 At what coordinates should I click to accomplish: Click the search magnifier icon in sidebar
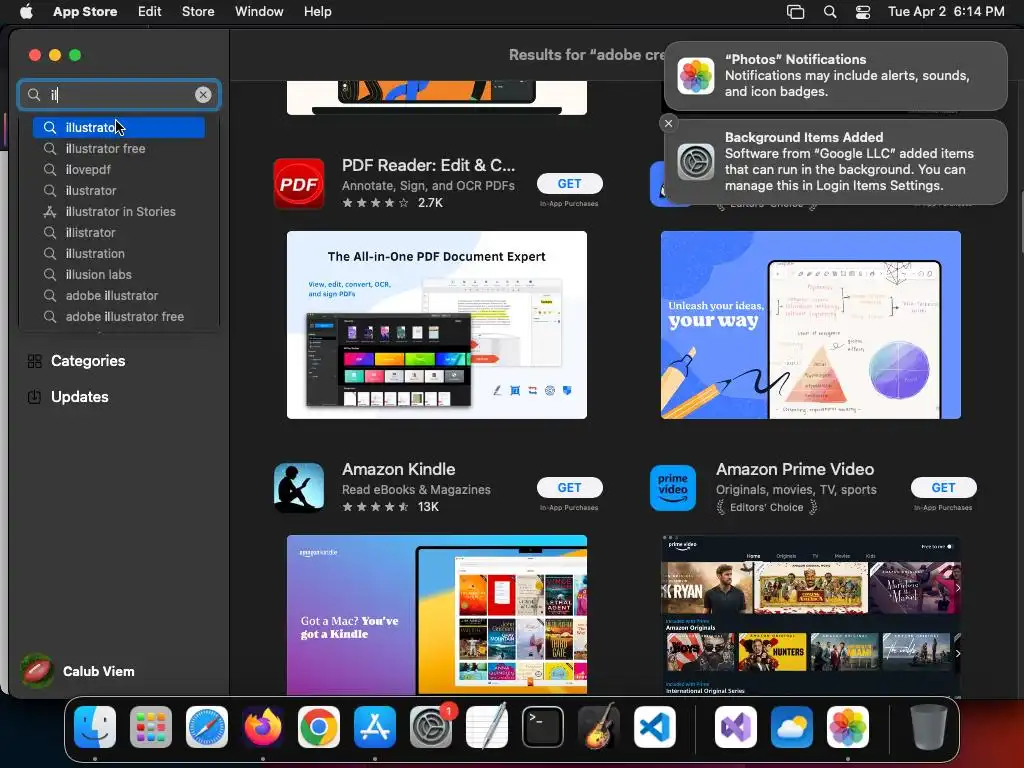click(x=34, y=95)
